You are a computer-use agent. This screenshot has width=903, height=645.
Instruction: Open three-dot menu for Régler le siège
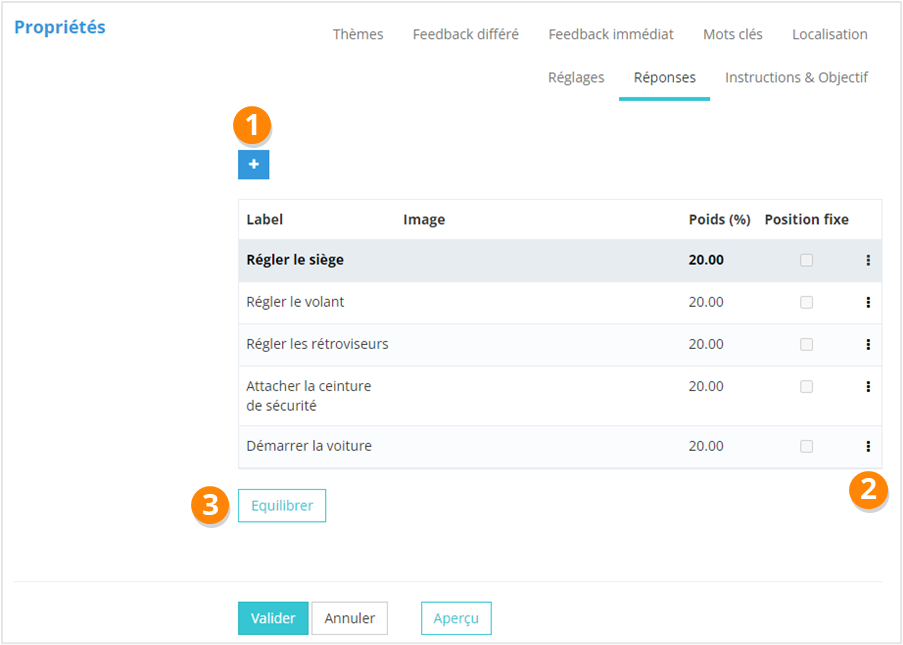(x=867, y=260)
